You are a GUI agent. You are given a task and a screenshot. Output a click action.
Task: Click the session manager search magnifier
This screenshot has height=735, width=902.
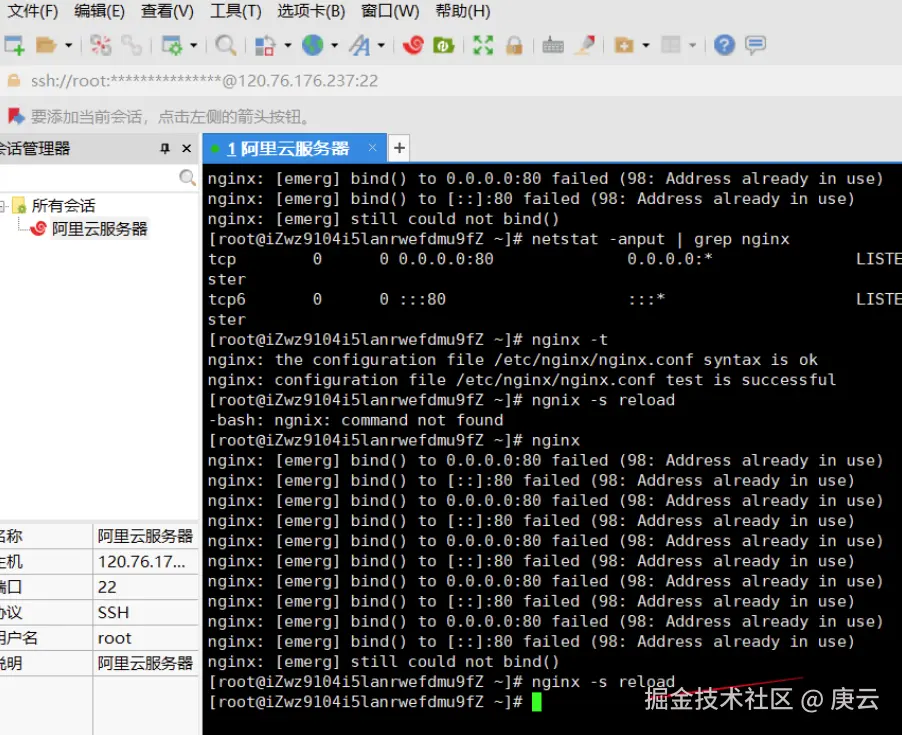pos(188,178)
